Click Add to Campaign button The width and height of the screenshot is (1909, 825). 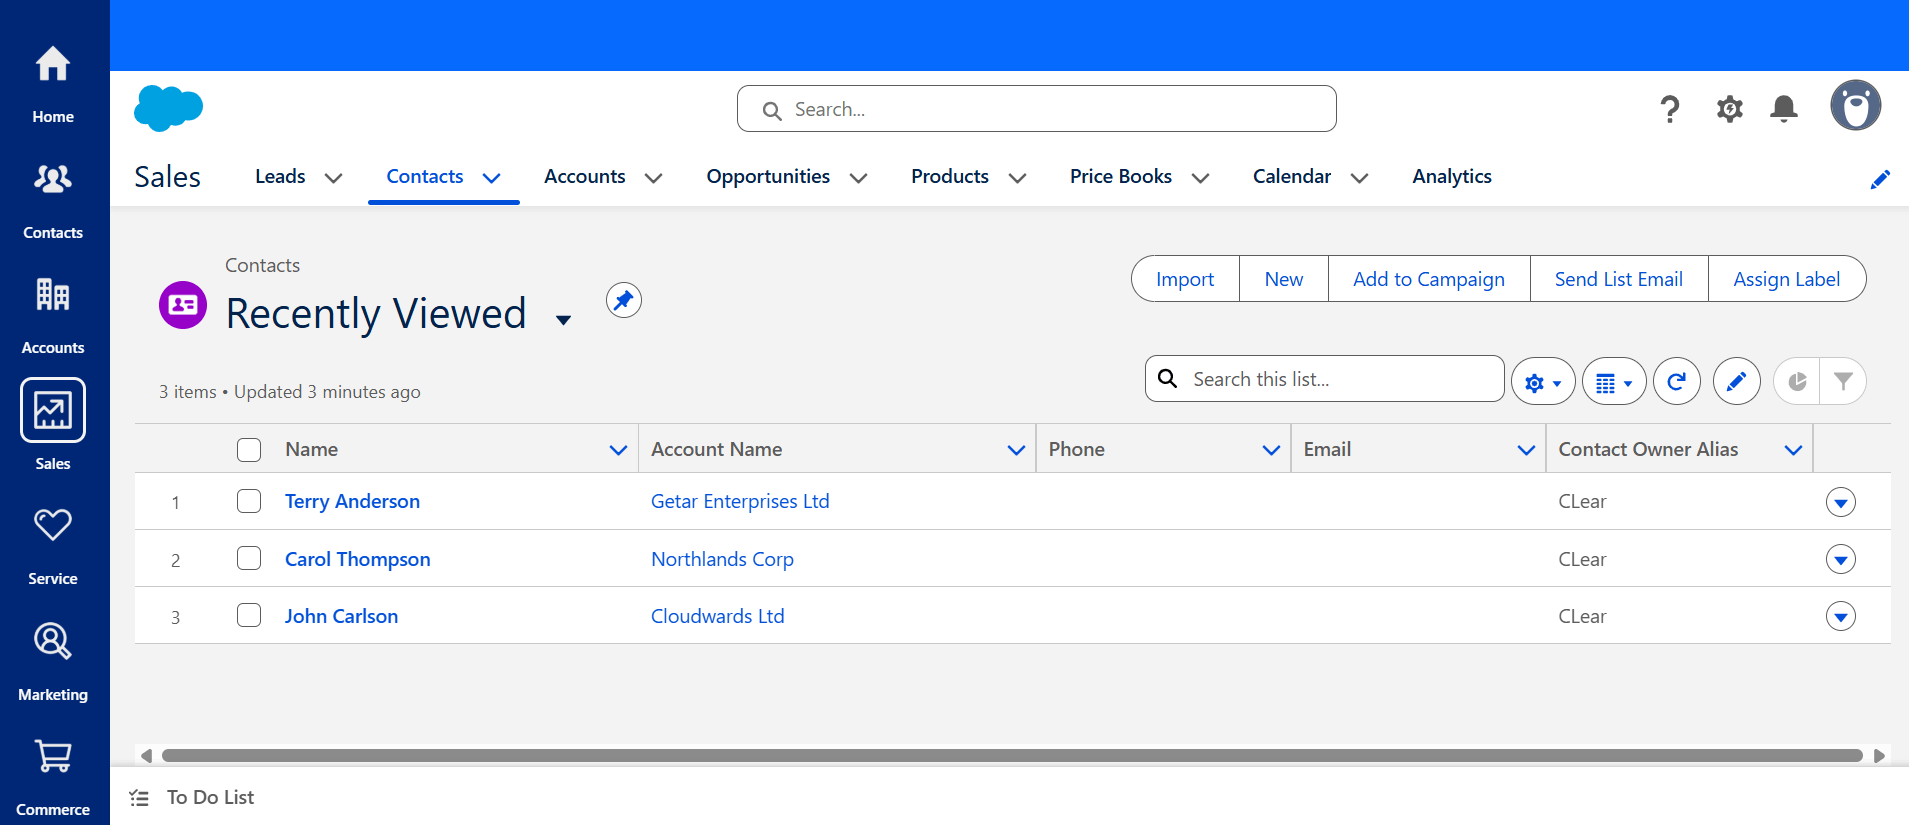click(1429, 279)
